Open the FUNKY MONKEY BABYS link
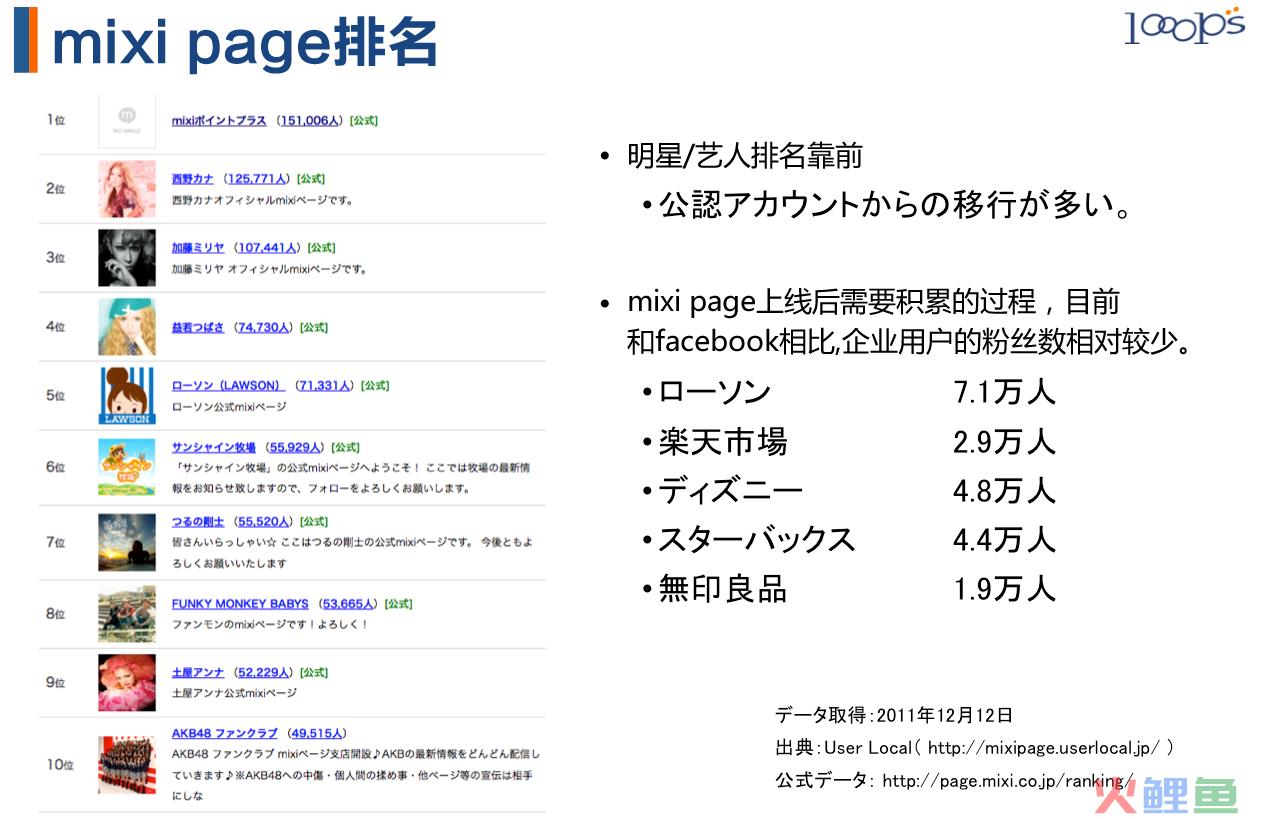 [240, 604]
